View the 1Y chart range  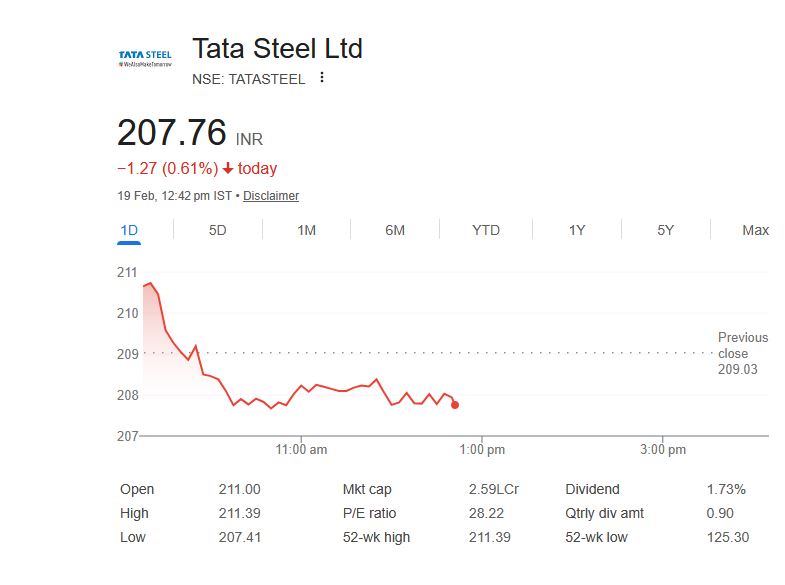coord(577,230)
